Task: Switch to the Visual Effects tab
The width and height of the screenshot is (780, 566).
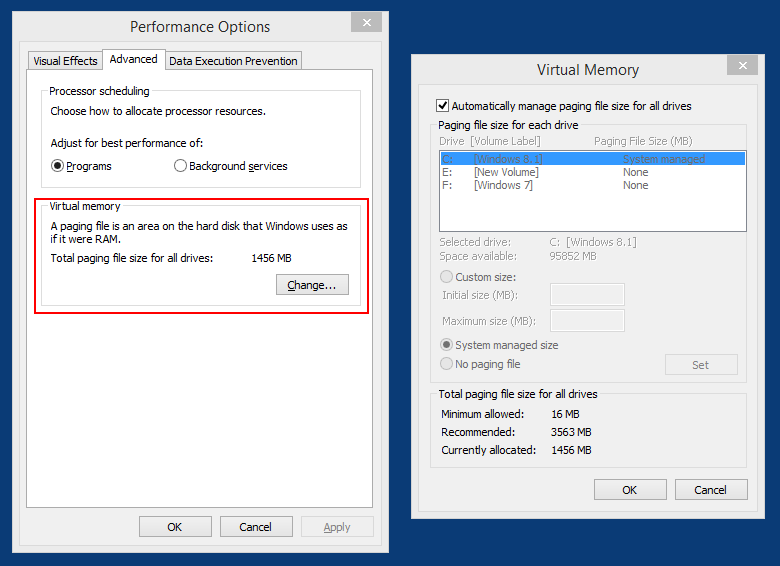Action: [66, 61]
